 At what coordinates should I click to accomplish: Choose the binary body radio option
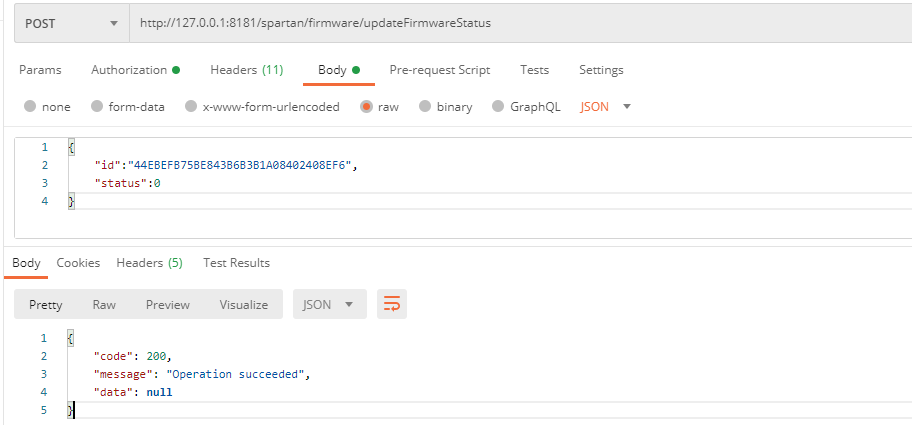(425, 107)
